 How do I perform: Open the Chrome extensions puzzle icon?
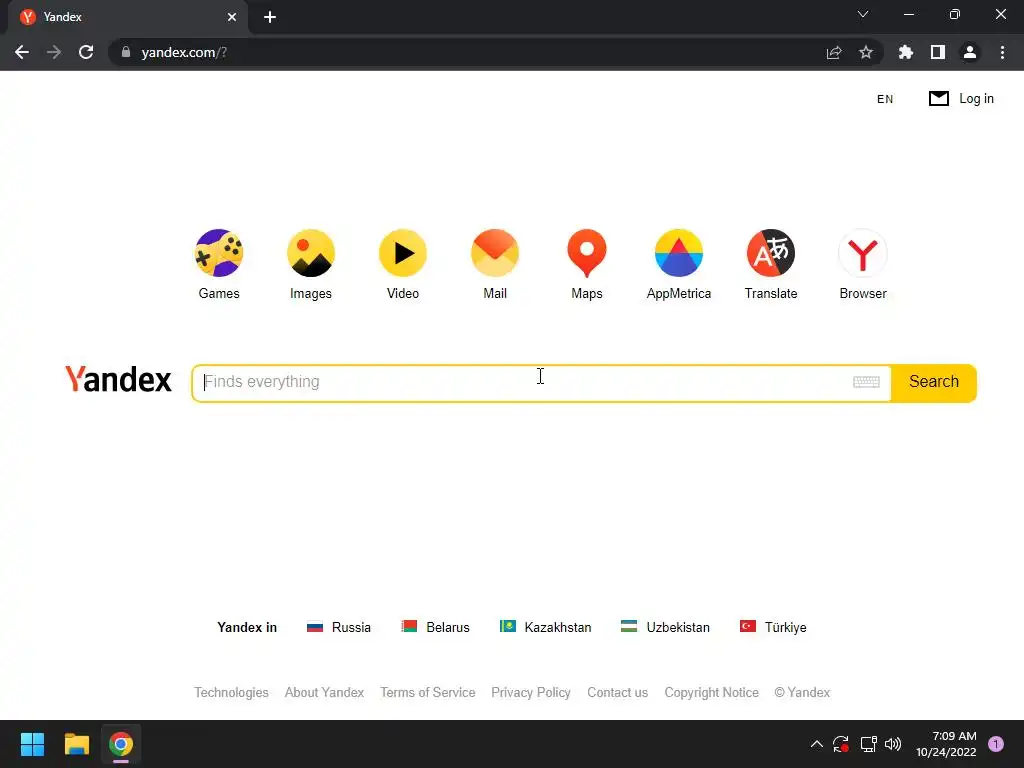906,52
